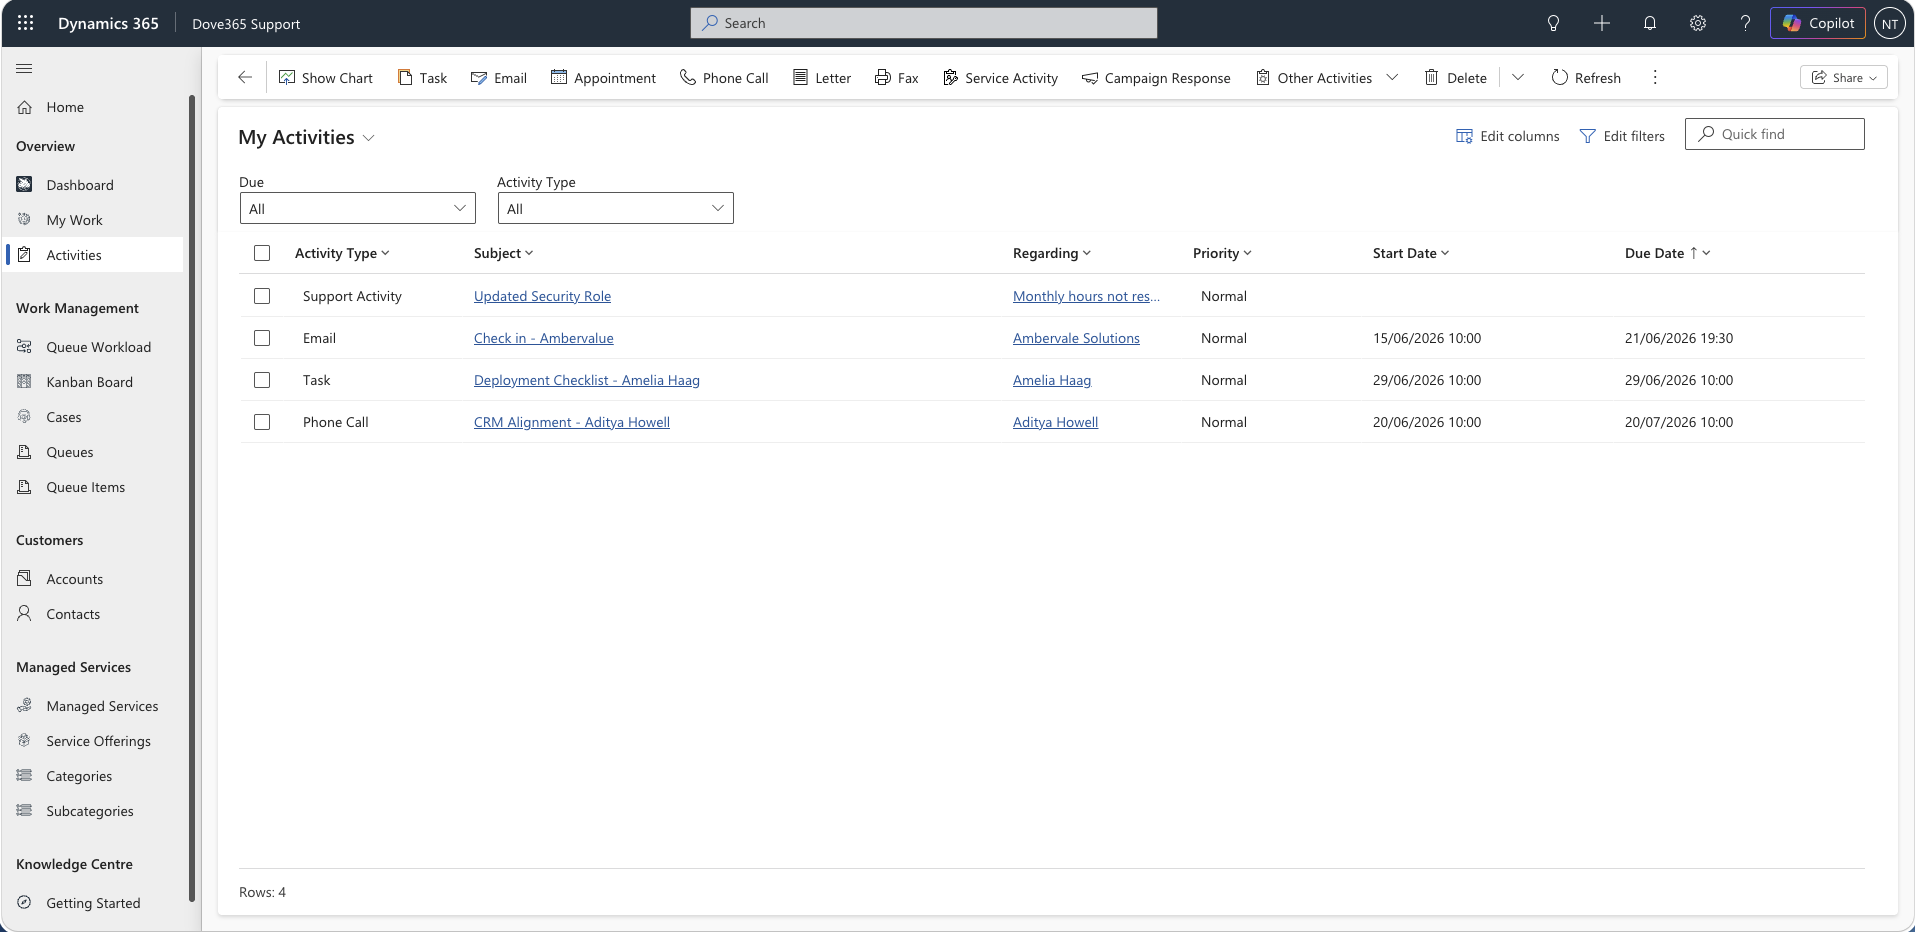The width and height of the screenshot is (1915, 932).
Task: Click the lightbulb assistant icon
Action: [x=1554, y=23]
